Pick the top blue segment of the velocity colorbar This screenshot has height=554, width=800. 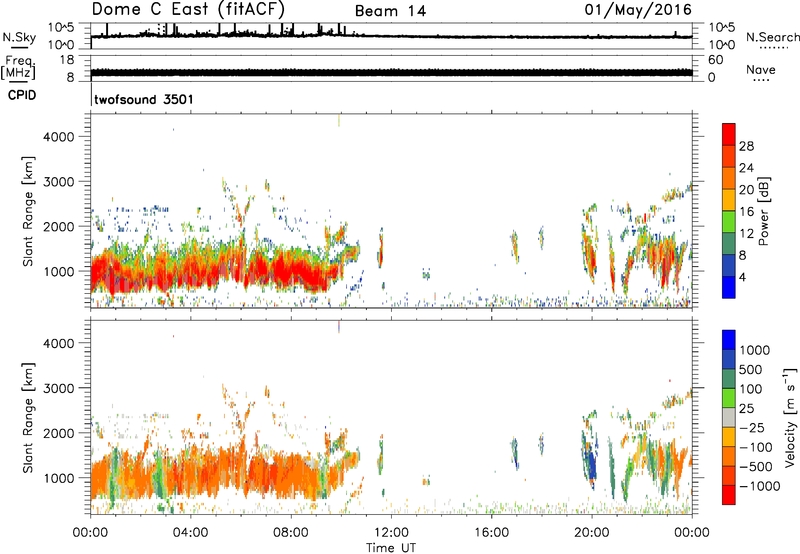pyautogui.click(x=729, y=340)
